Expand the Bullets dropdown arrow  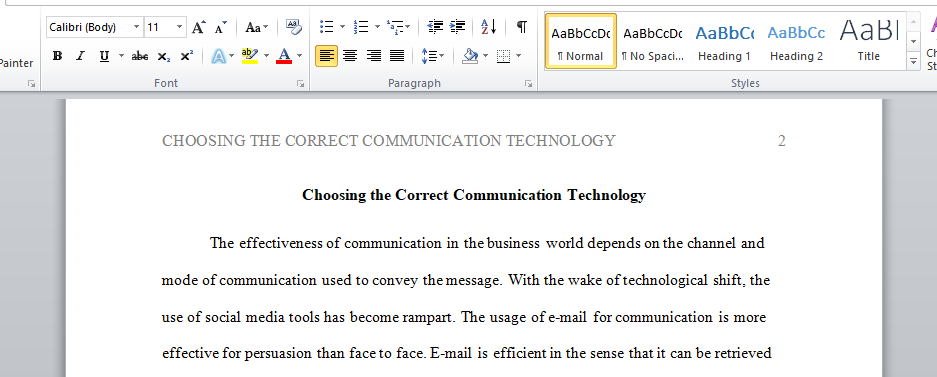tap(342, 27)
